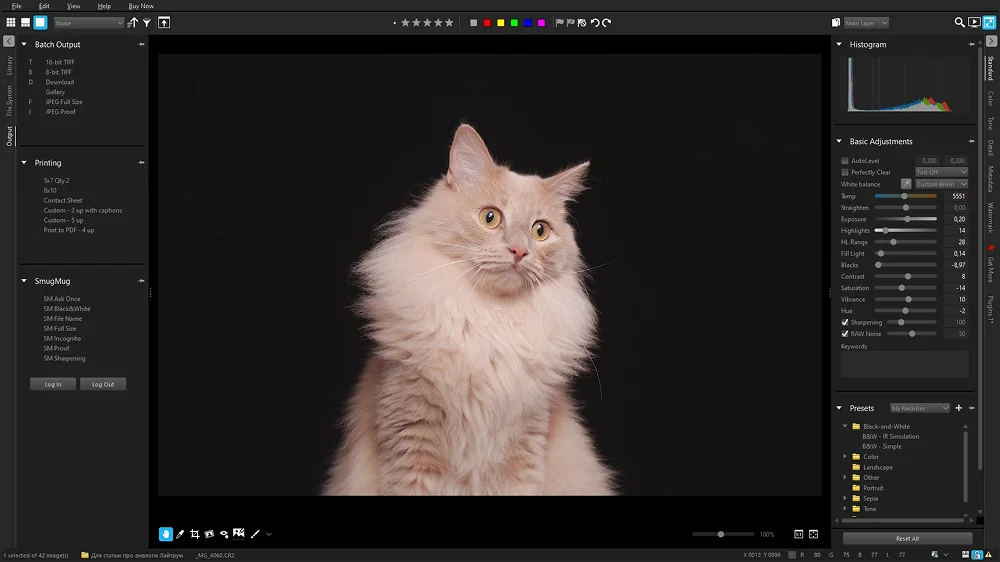Image resolution: width=1000 pixels, height=562 pixels.
Task: Open the Custom Kelvin white balance dropdown
Action: click(941, 184)
